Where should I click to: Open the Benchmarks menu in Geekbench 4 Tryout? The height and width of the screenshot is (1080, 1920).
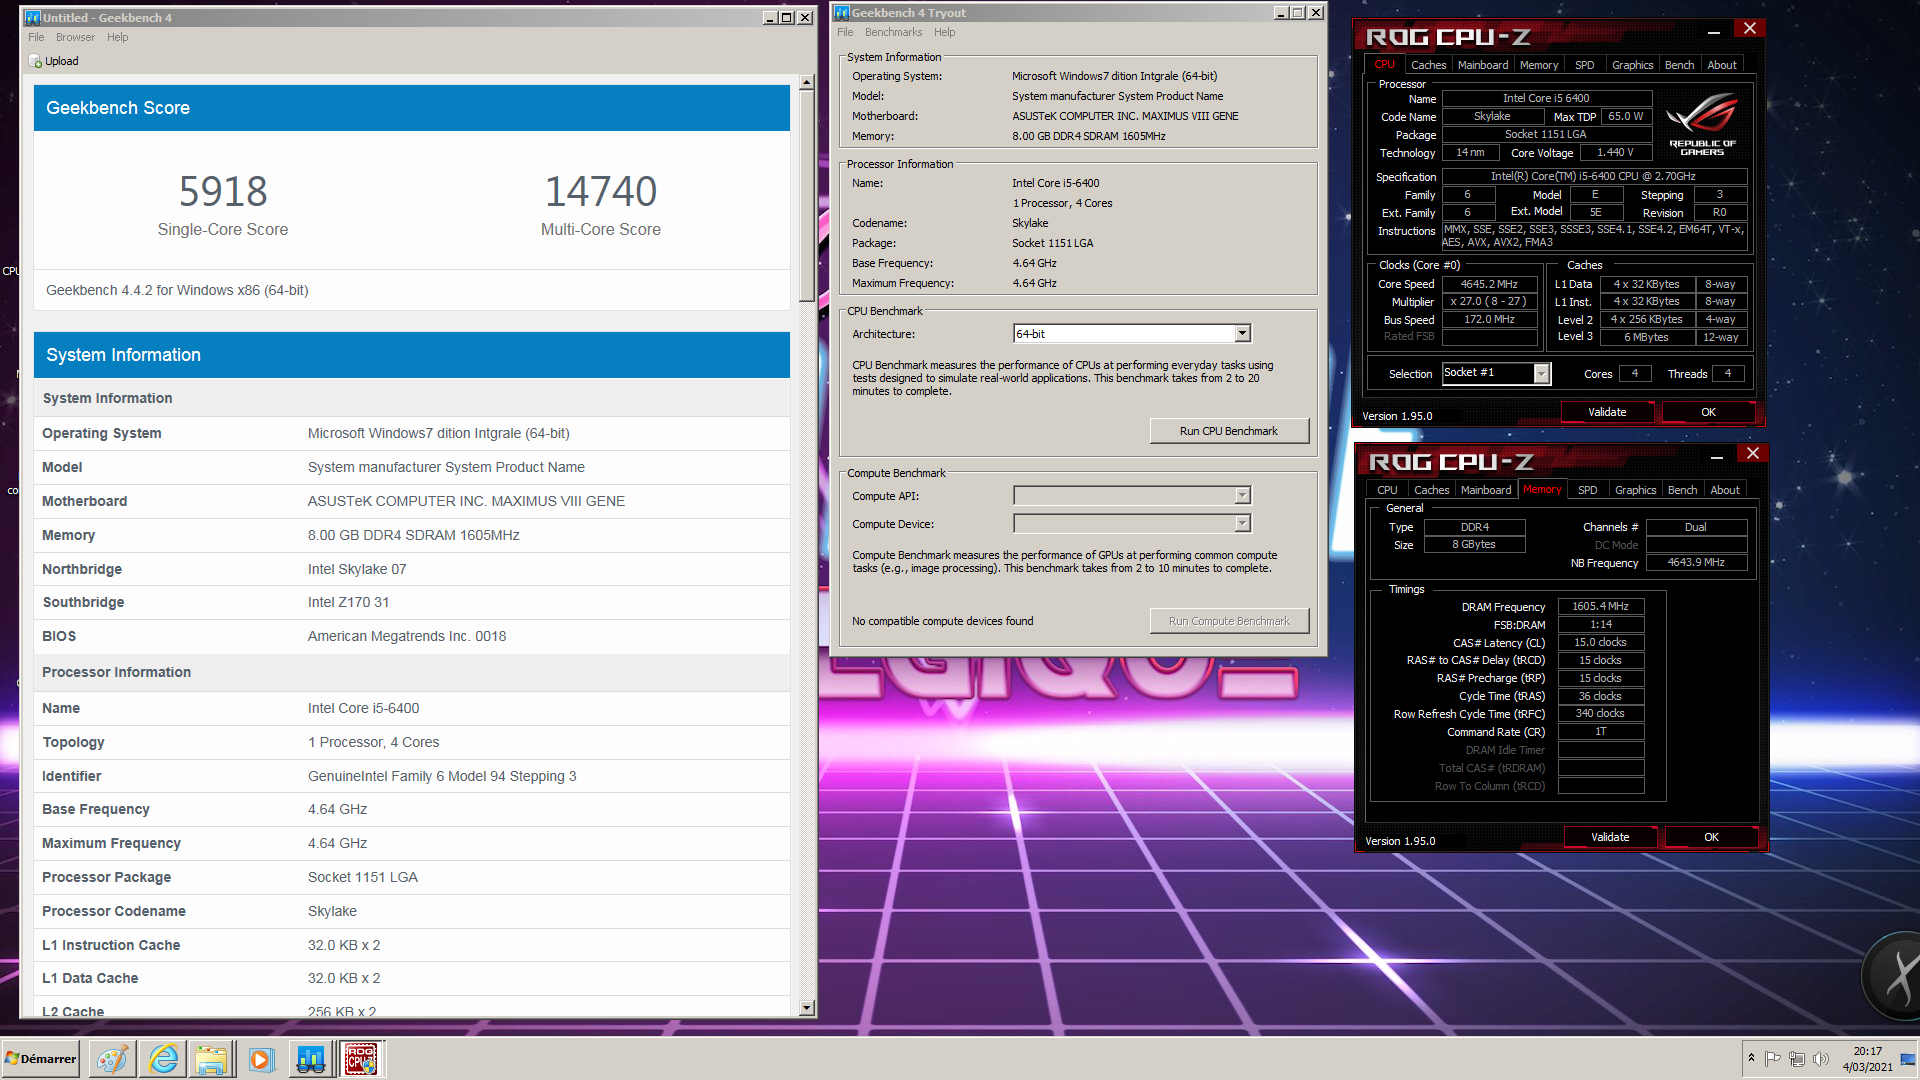tap(893, 33)
